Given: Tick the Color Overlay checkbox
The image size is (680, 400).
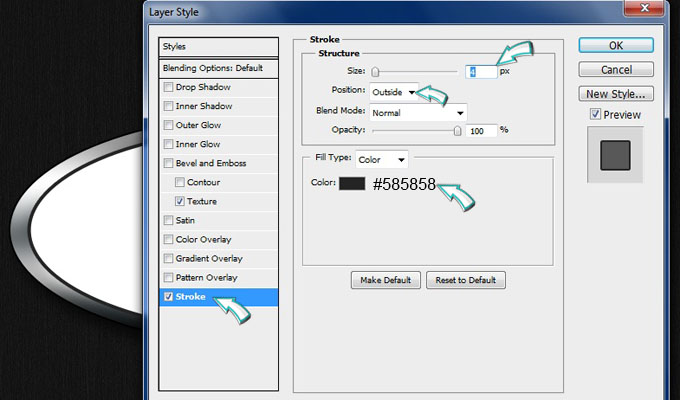Looking at the screenshot, I should tap(168, 239).
